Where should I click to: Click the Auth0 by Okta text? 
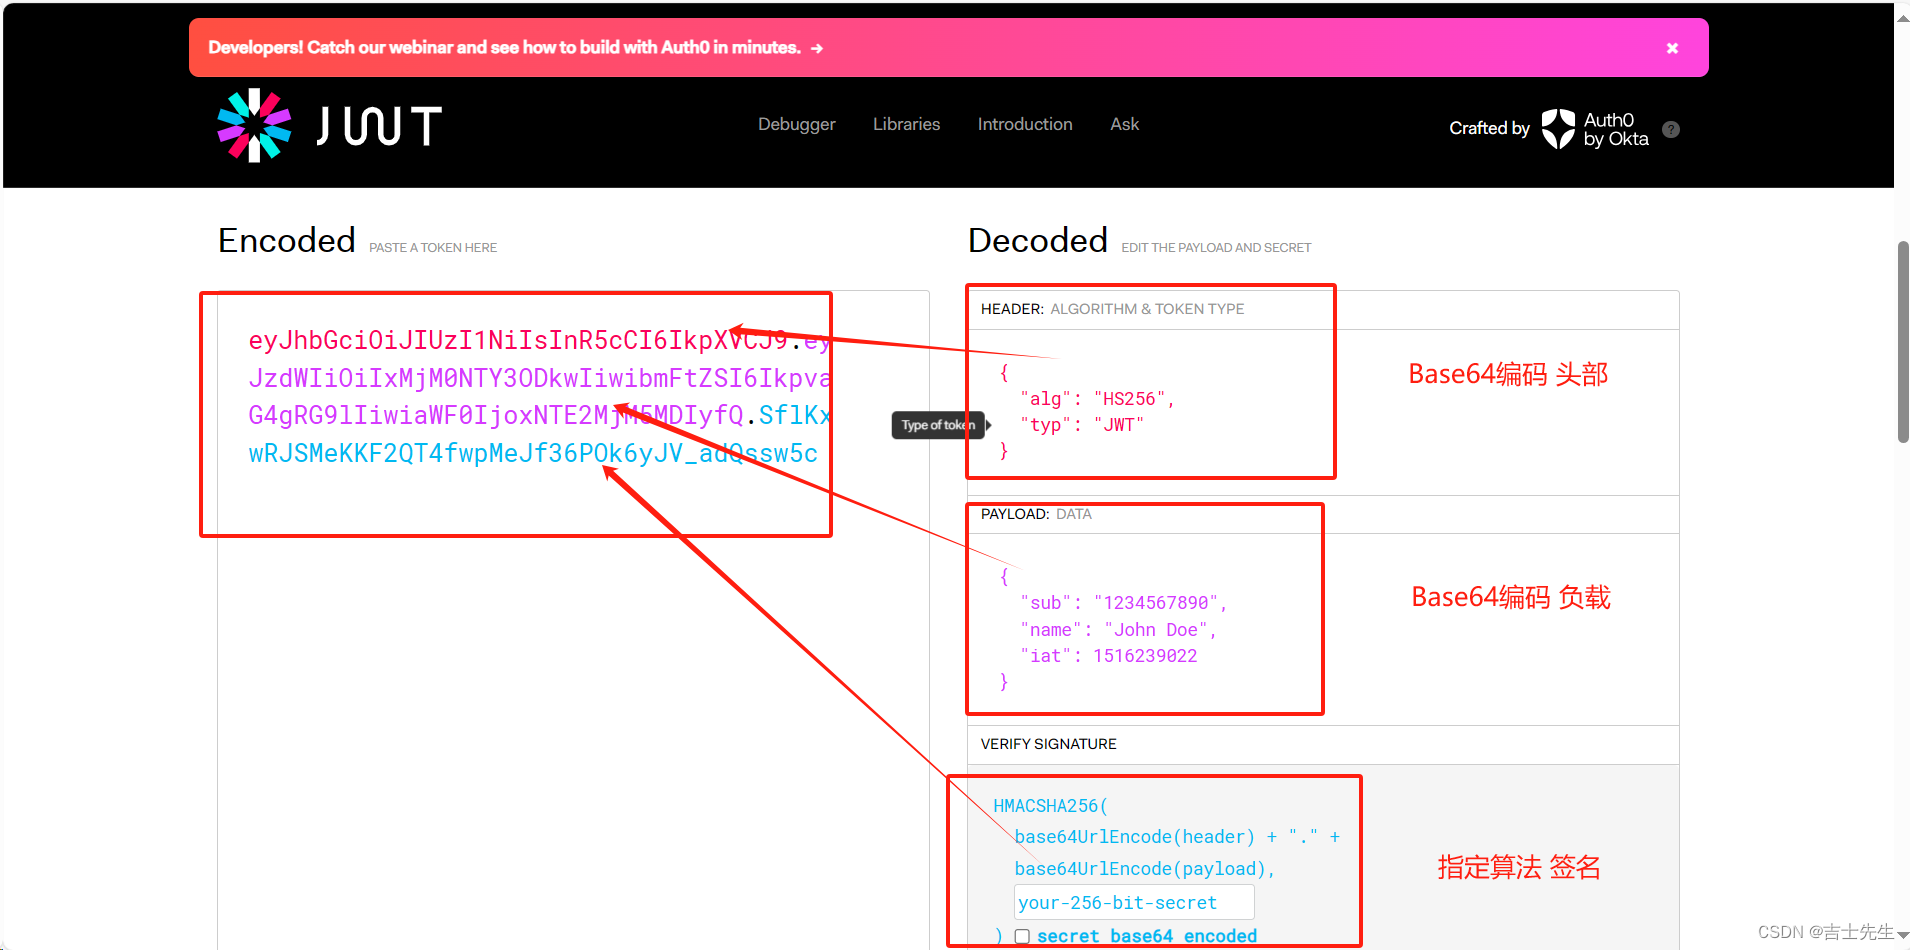click(x=1616, y=129)
